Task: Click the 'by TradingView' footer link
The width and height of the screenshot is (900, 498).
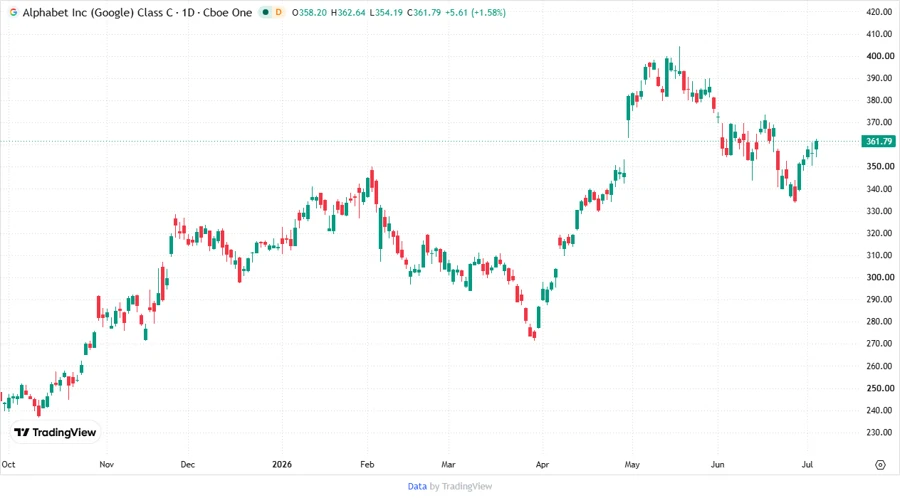Action: coord(461,486)
